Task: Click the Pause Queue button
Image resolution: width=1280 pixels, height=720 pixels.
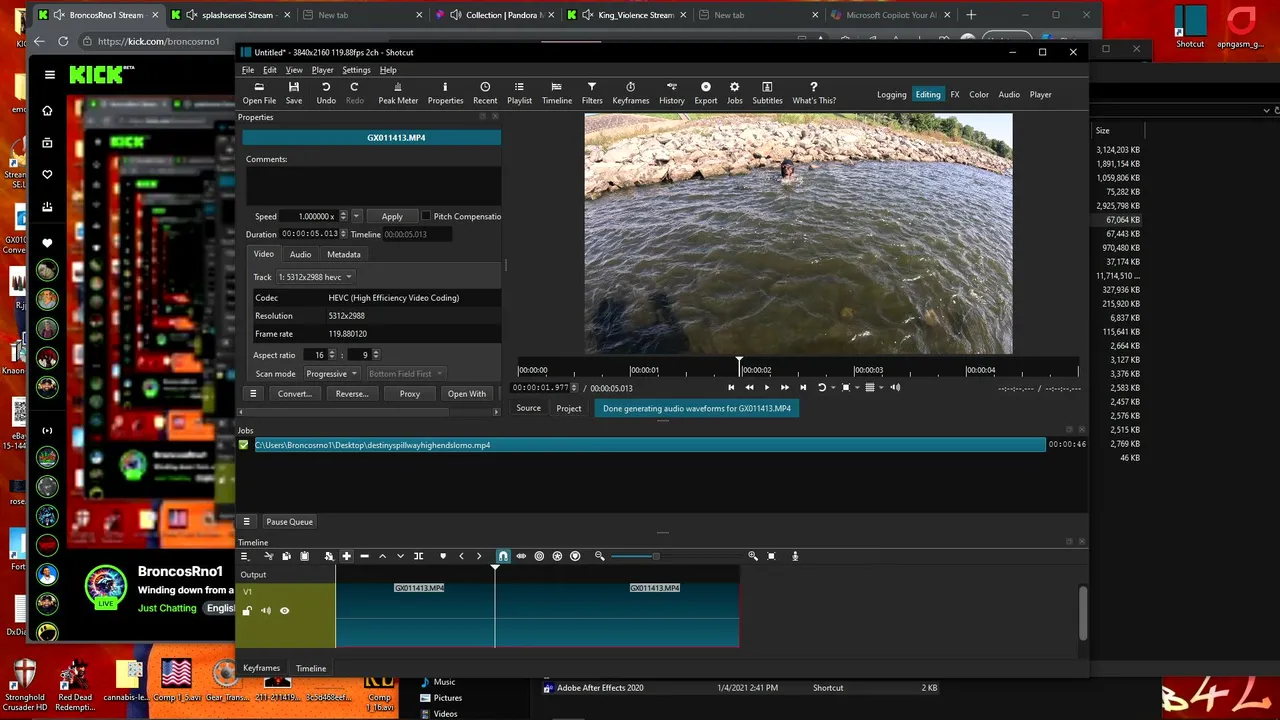Action: tap(289, 522)
